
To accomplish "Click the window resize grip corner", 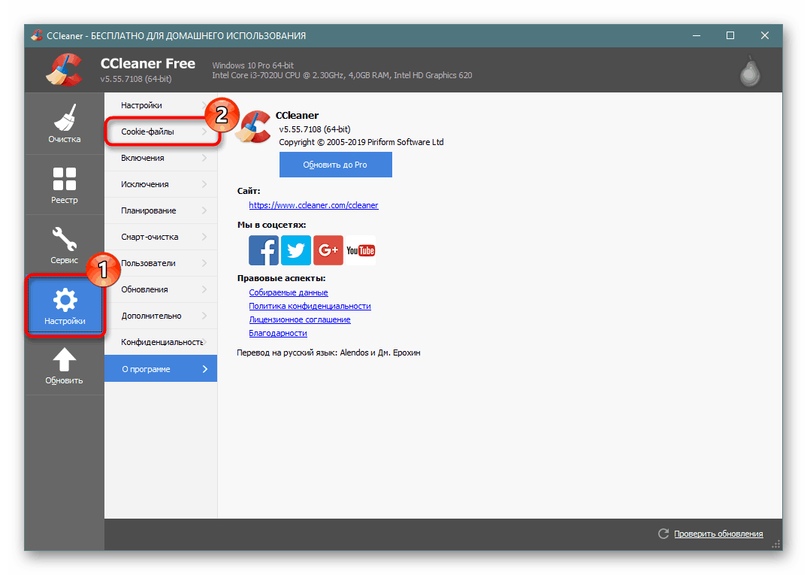I will tap(776, 545).
